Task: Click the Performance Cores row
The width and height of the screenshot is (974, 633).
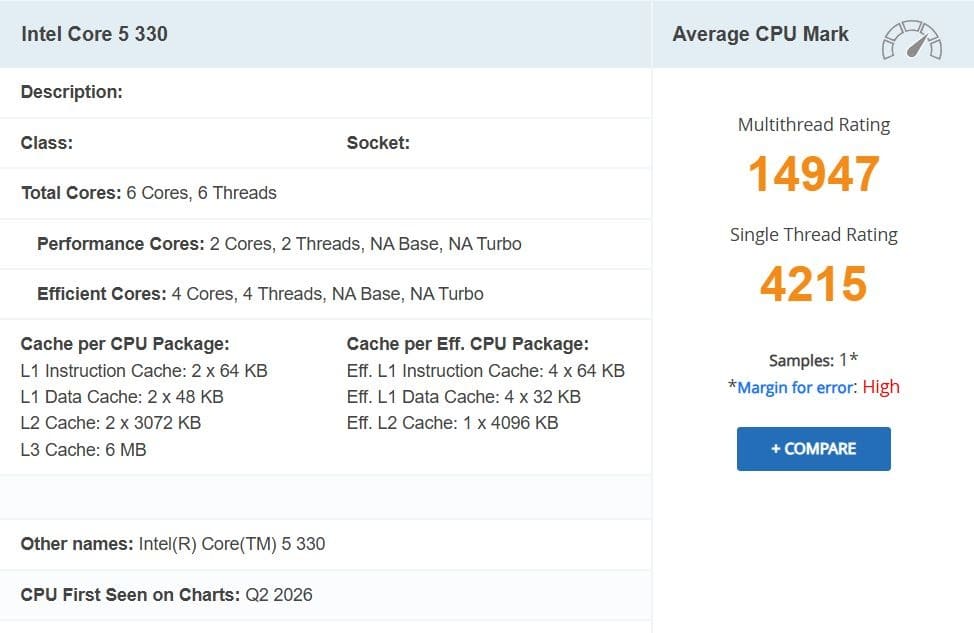Action: (279, 244)
